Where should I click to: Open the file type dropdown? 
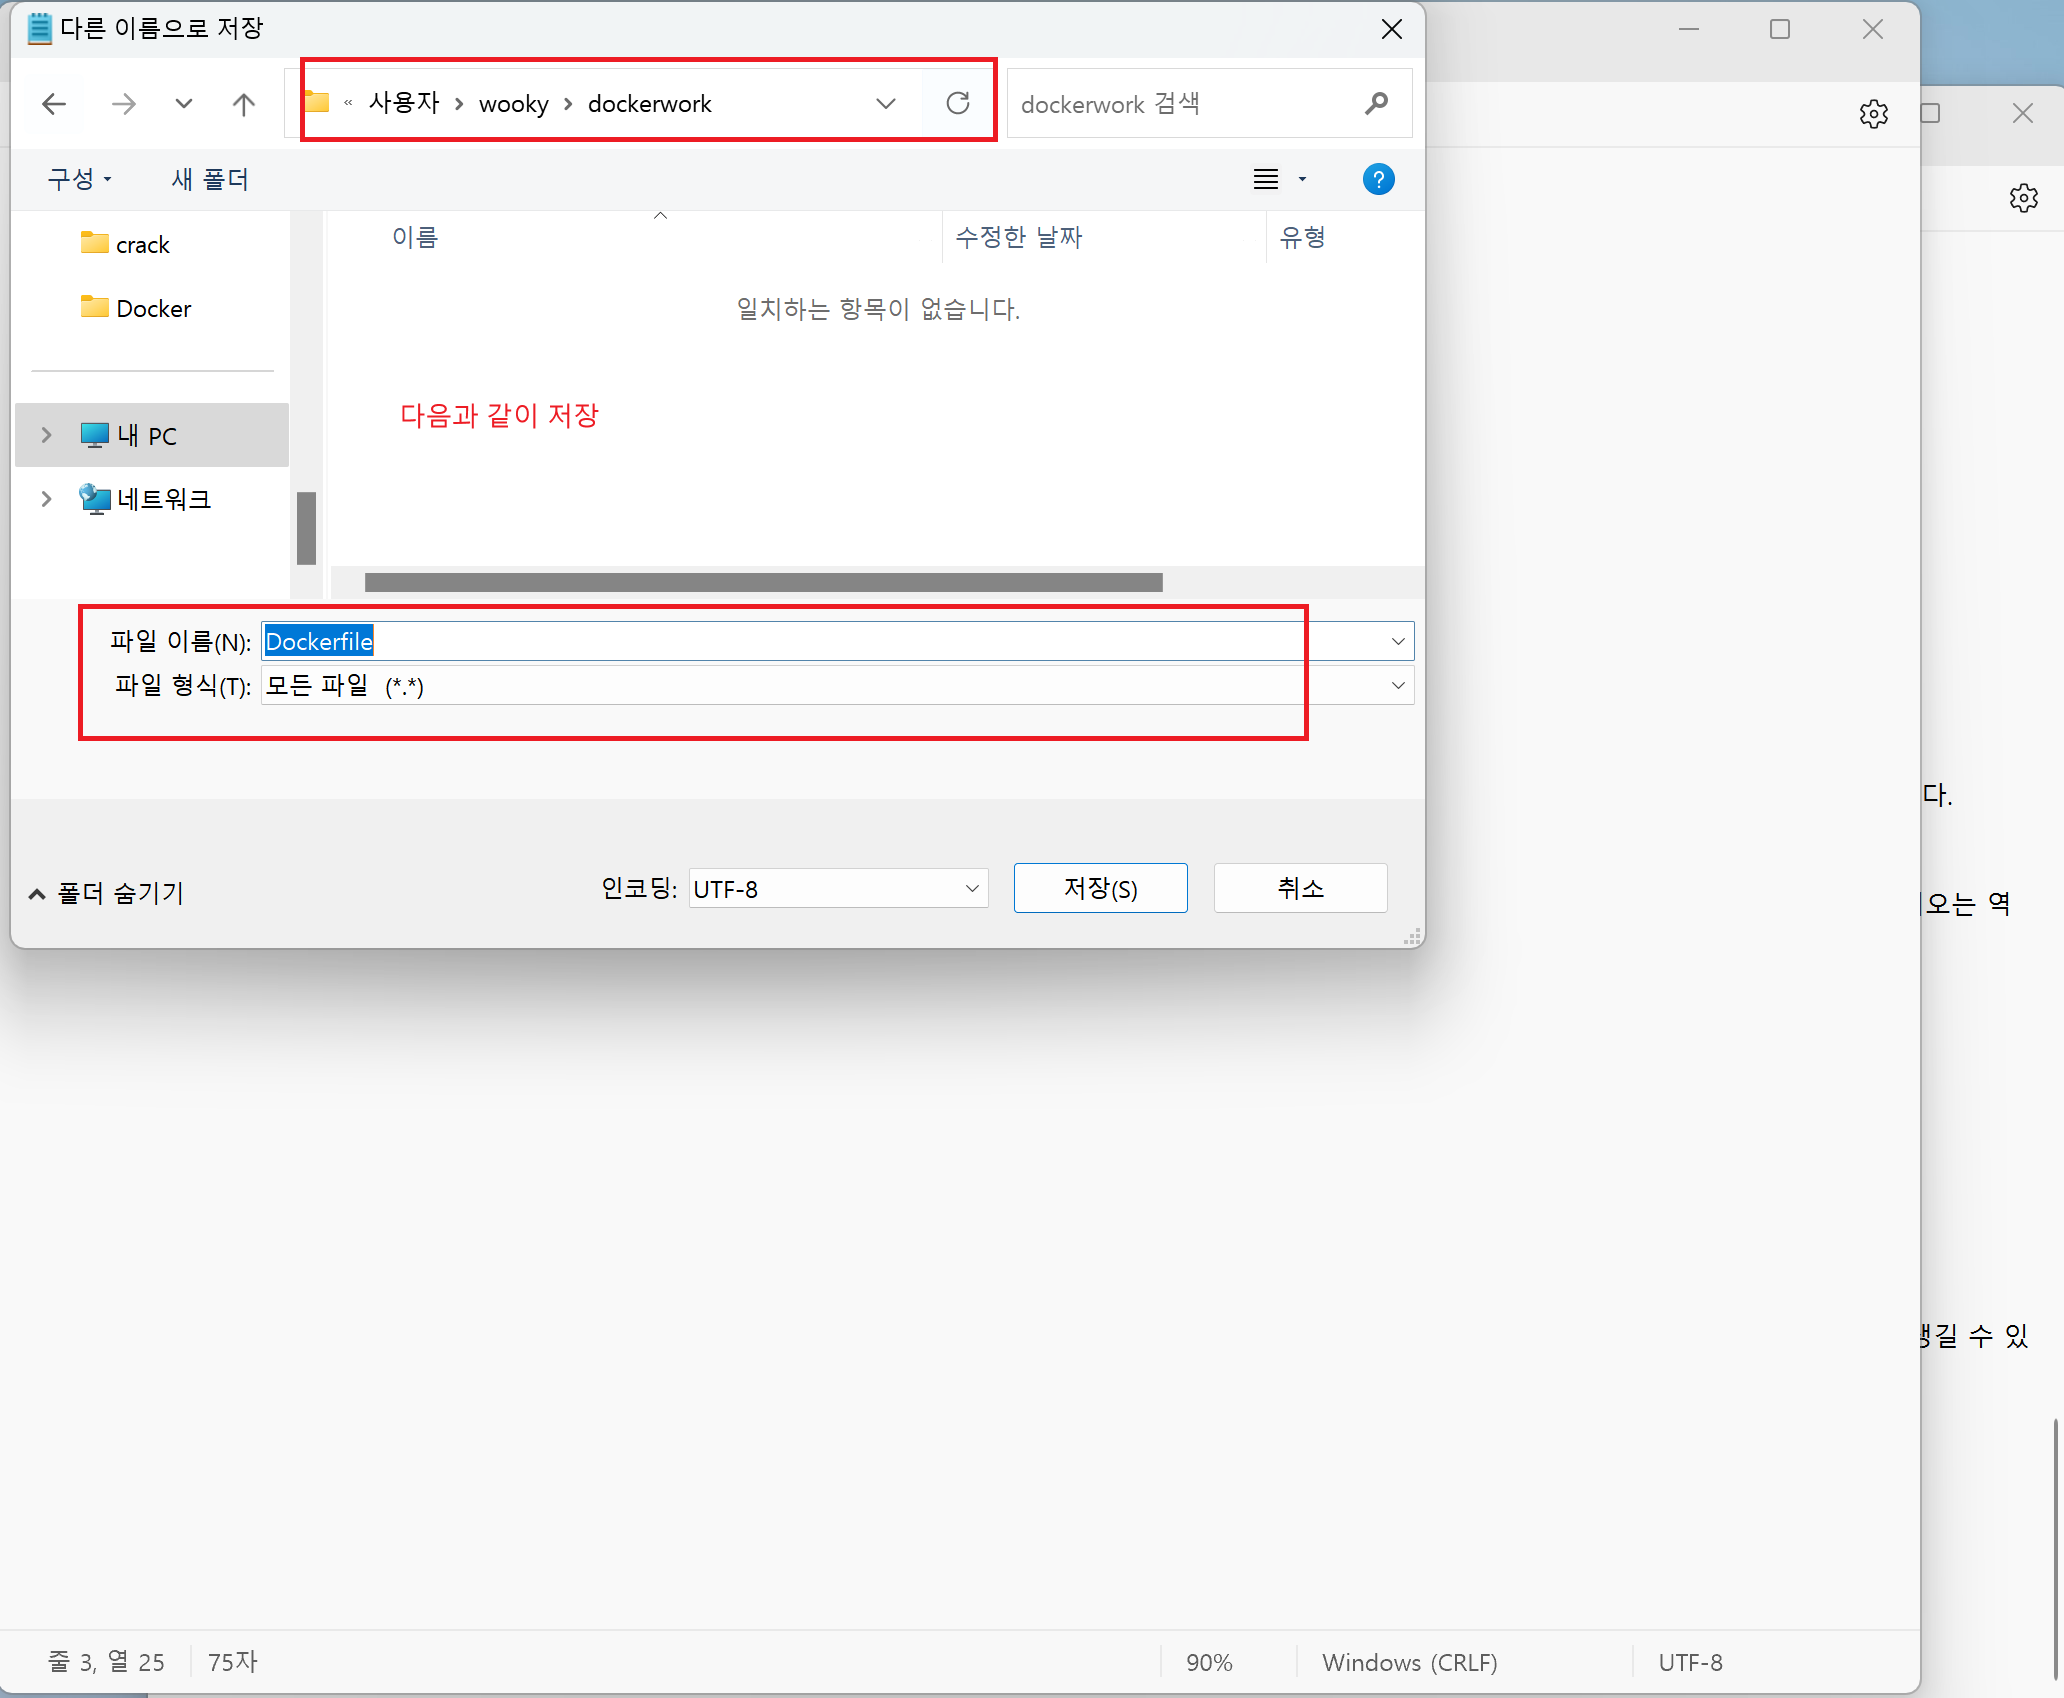coord(1397,686)
